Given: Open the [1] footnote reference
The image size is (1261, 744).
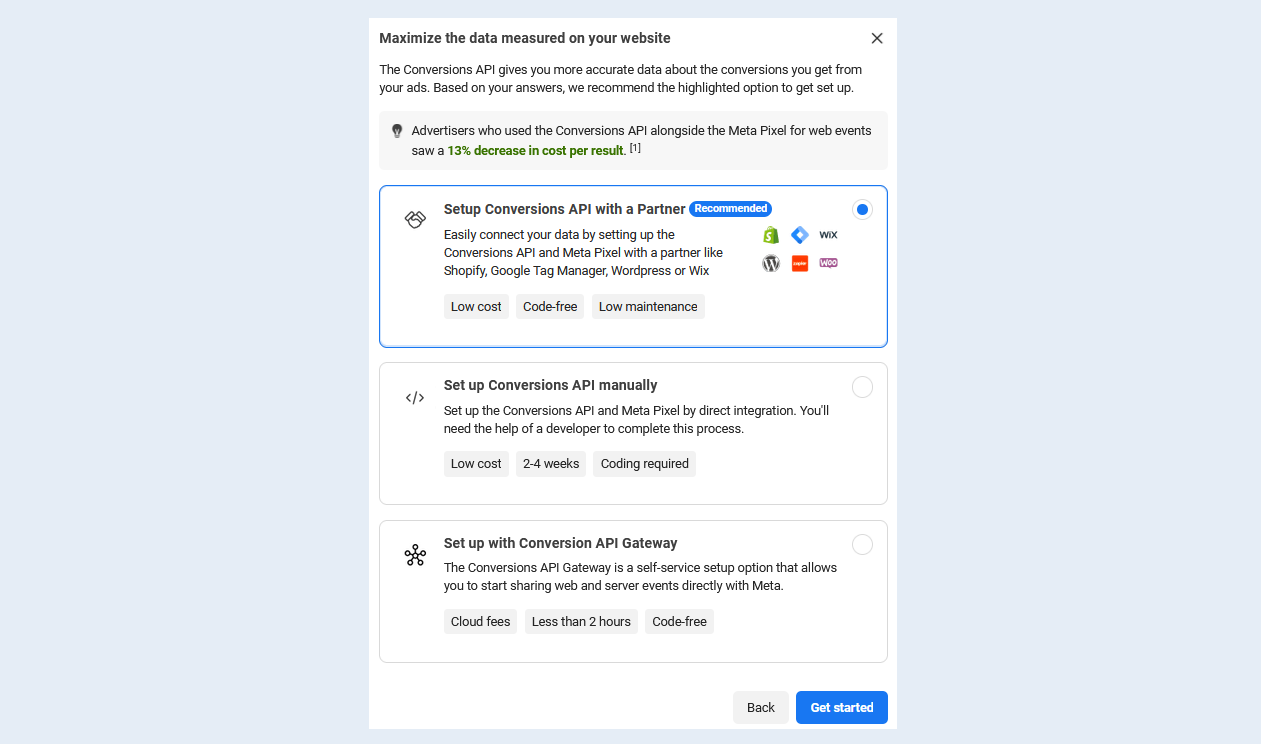Looking at the screenshot, I should point(635,148).
